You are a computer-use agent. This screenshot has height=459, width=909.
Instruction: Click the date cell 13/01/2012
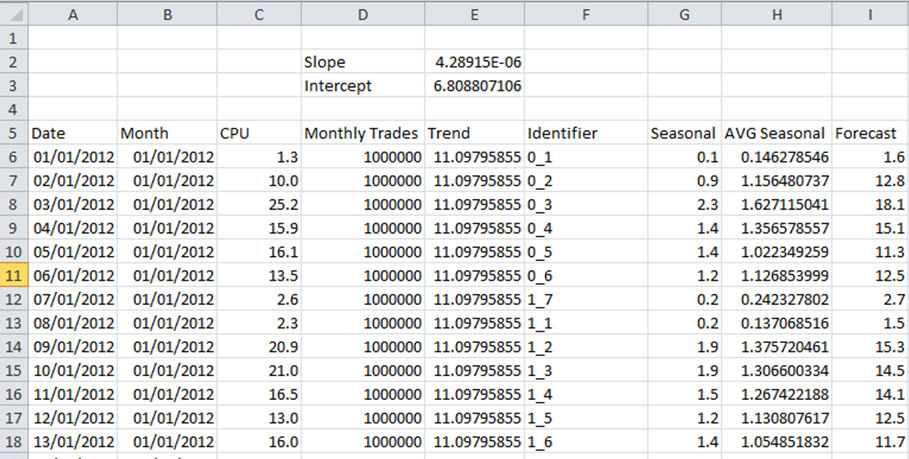tap(72, 442)
